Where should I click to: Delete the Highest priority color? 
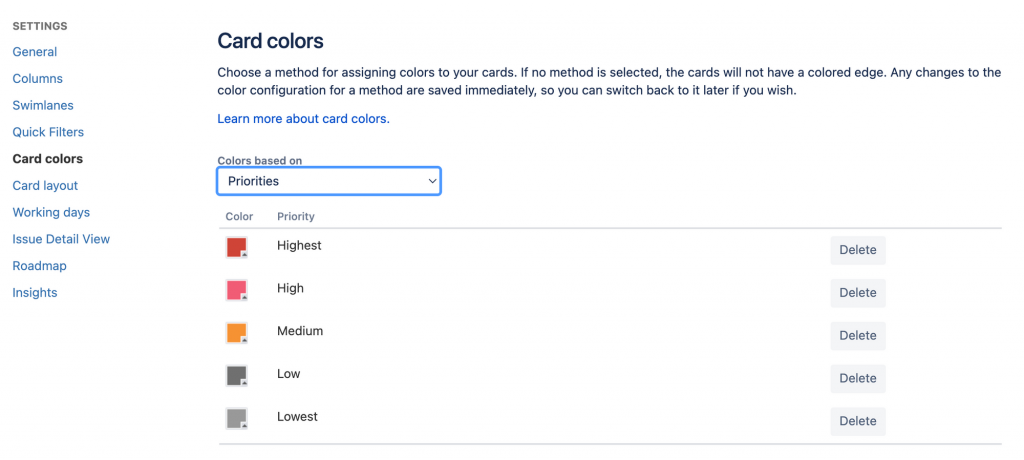click(857, 250)
